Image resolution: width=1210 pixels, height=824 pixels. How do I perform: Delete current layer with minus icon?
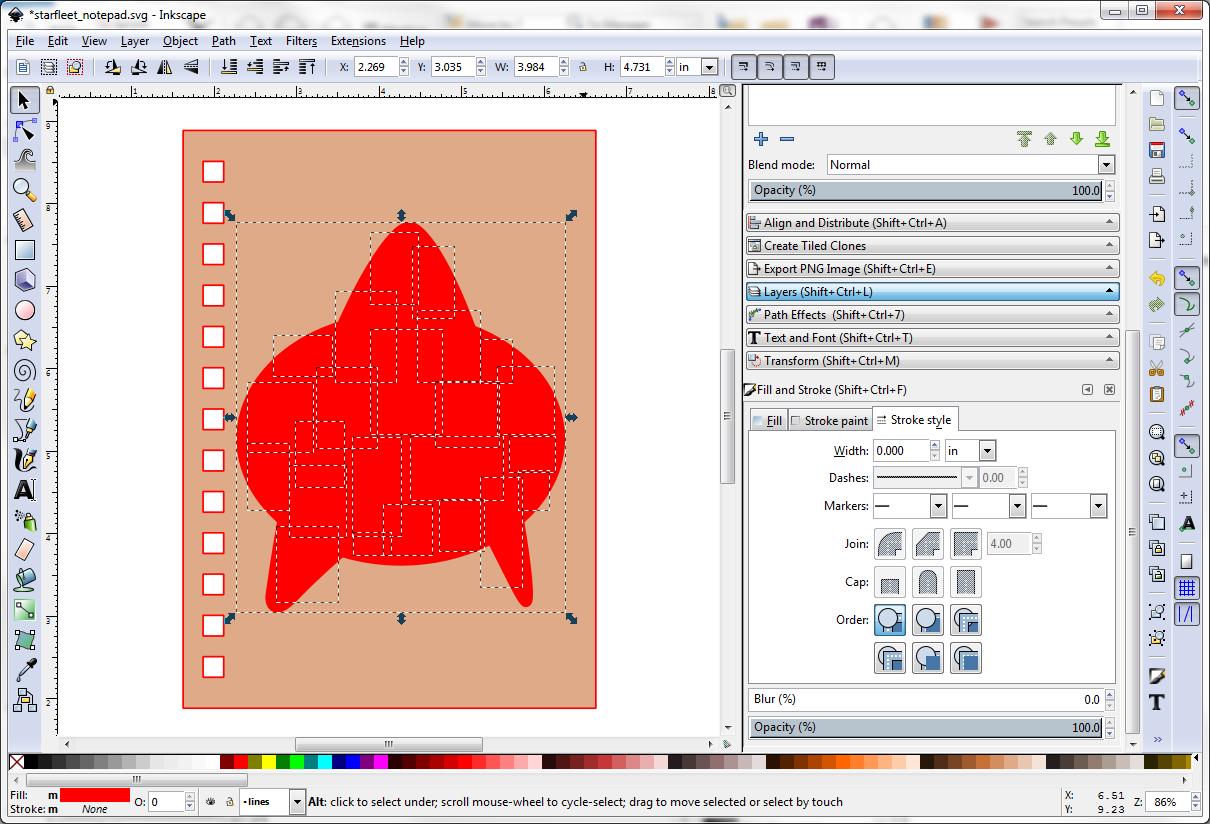787,139
